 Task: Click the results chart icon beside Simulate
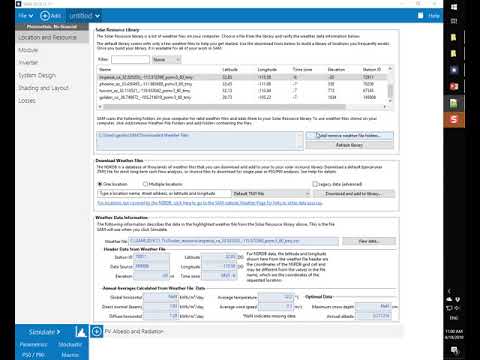click(80, 332)
